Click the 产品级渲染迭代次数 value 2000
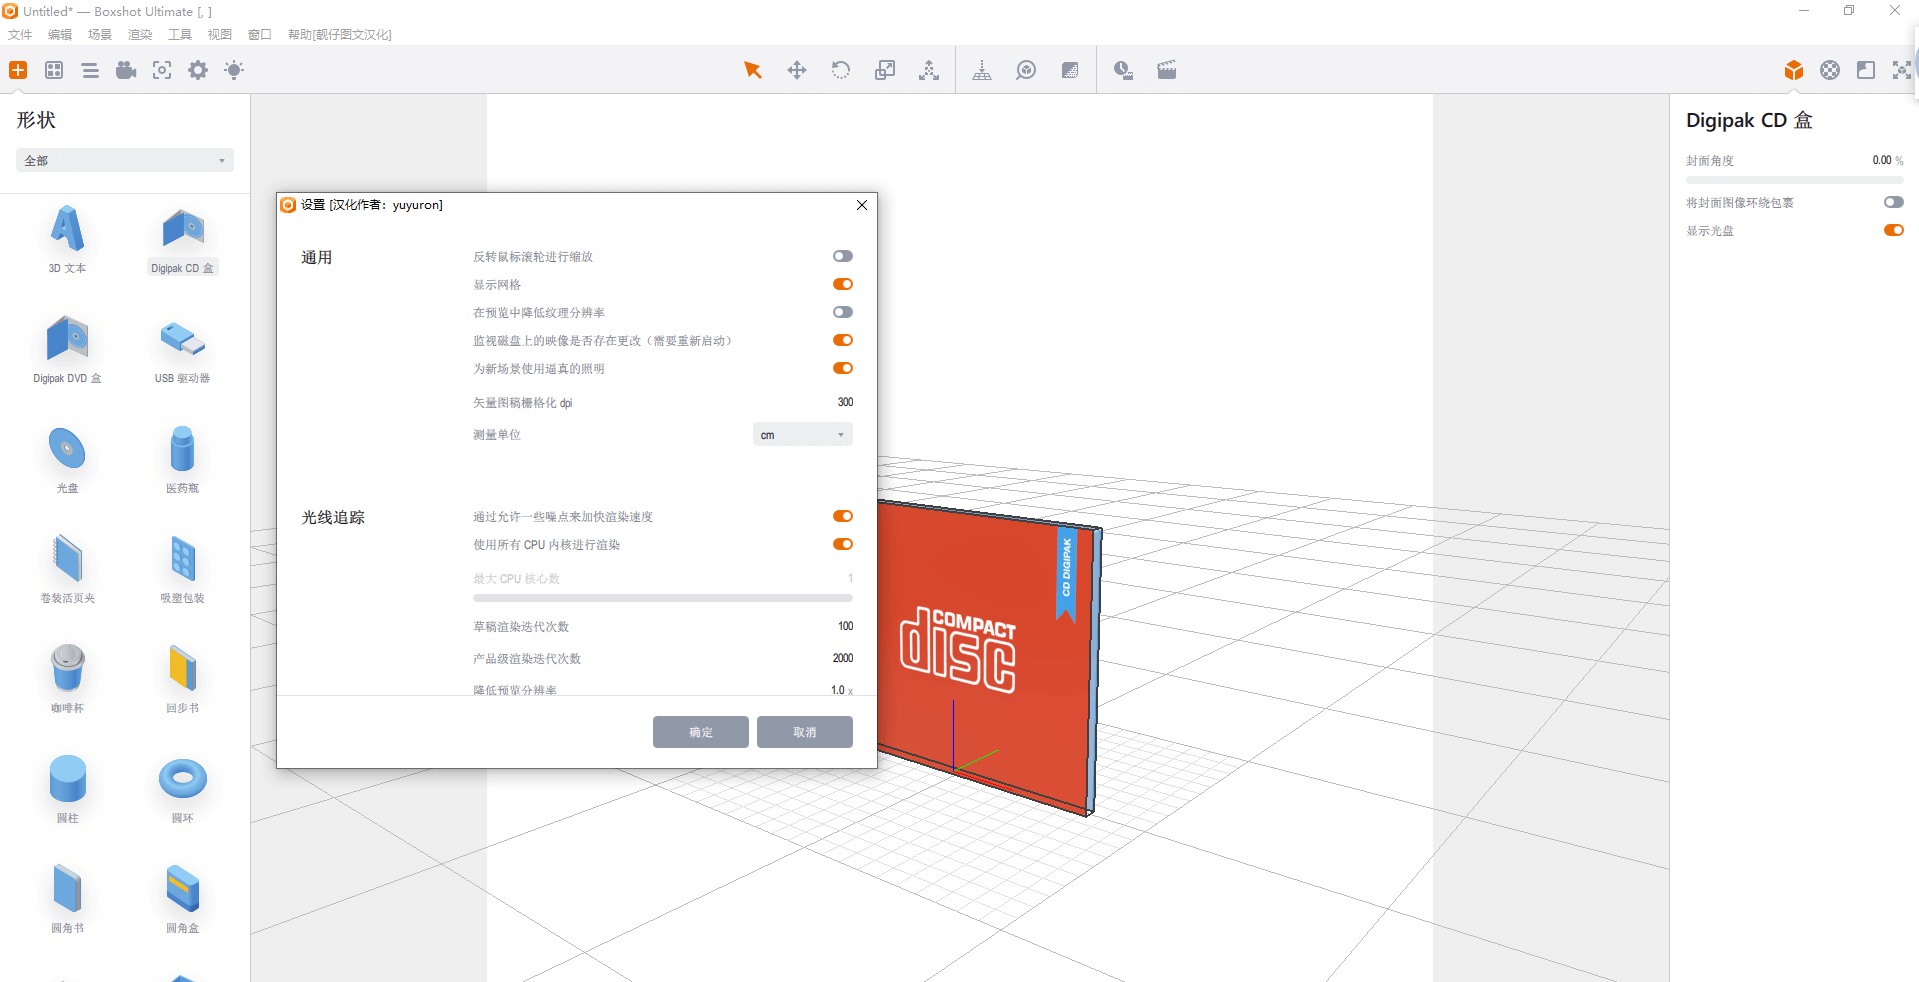The image size is (1919, 982). point(843,658)
